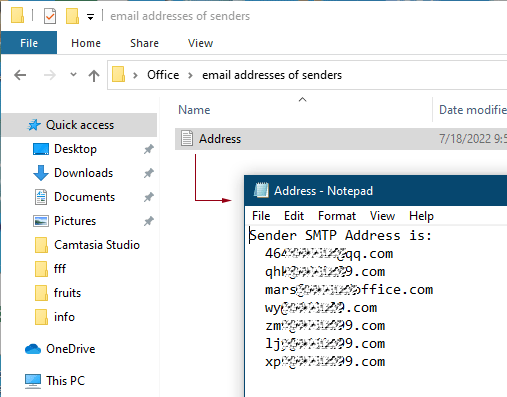
Task: Sort by the Name column header
Action: tap(194, 110)
